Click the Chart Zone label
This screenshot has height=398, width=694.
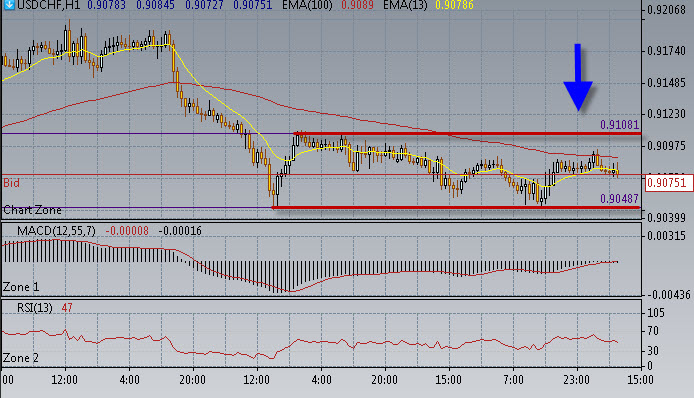pos(32,210)
